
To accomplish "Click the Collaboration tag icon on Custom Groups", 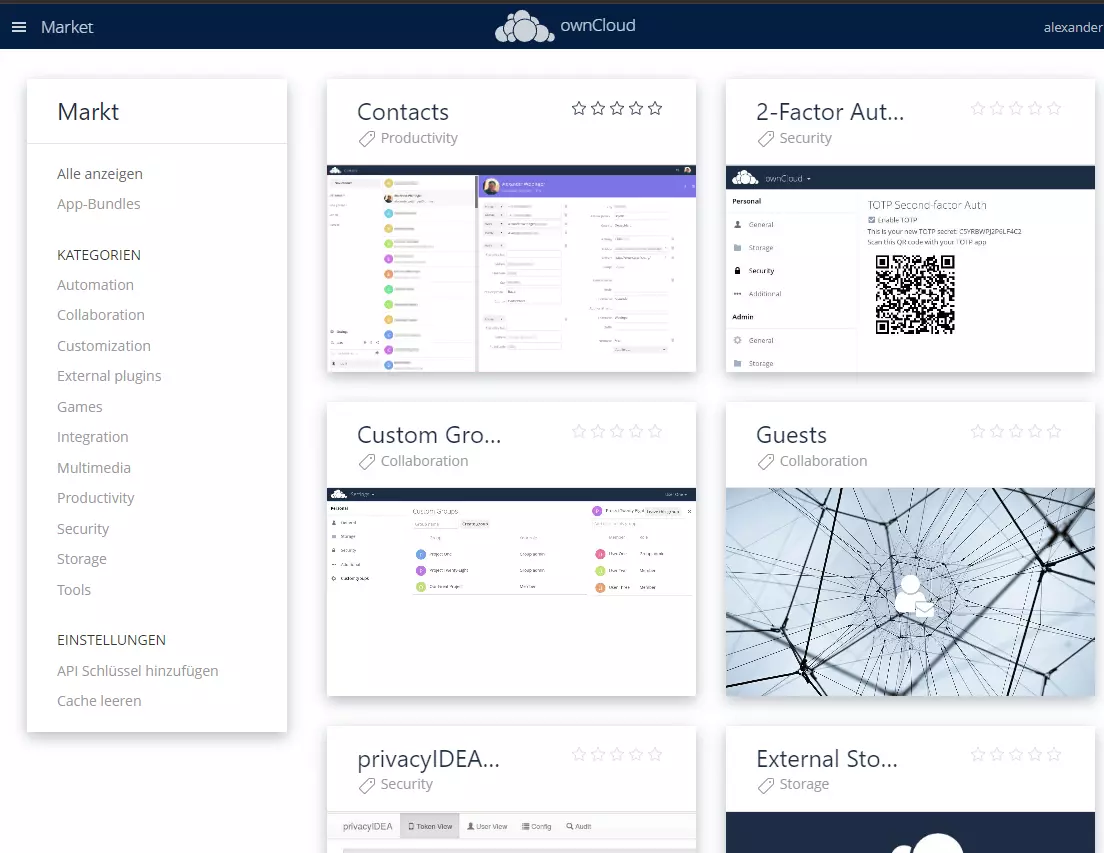I will point(366,461).
